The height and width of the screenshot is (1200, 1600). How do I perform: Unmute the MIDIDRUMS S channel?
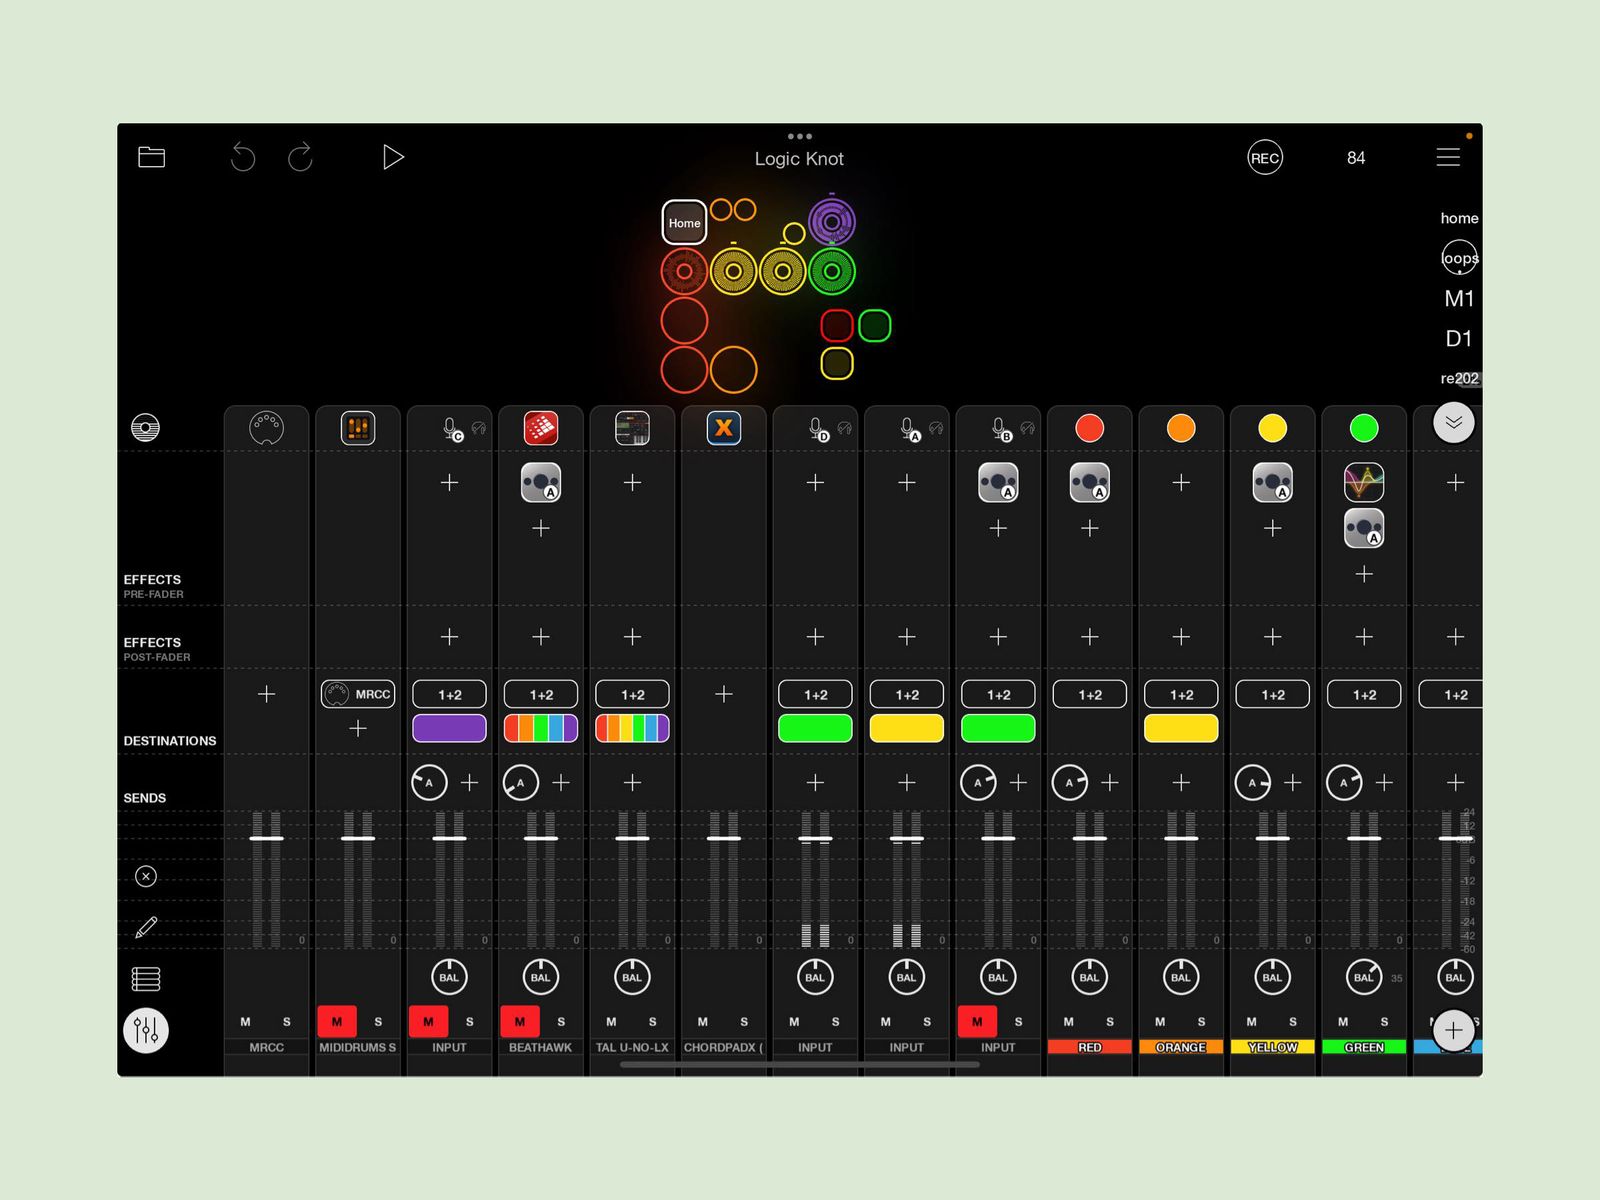336,1021
